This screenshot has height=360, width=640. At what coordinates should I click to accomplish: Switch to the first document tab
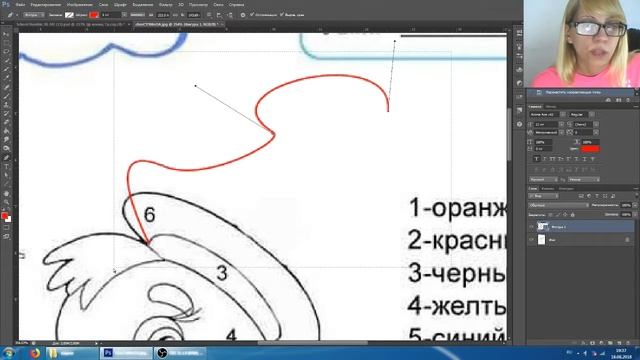click(71, 24)
